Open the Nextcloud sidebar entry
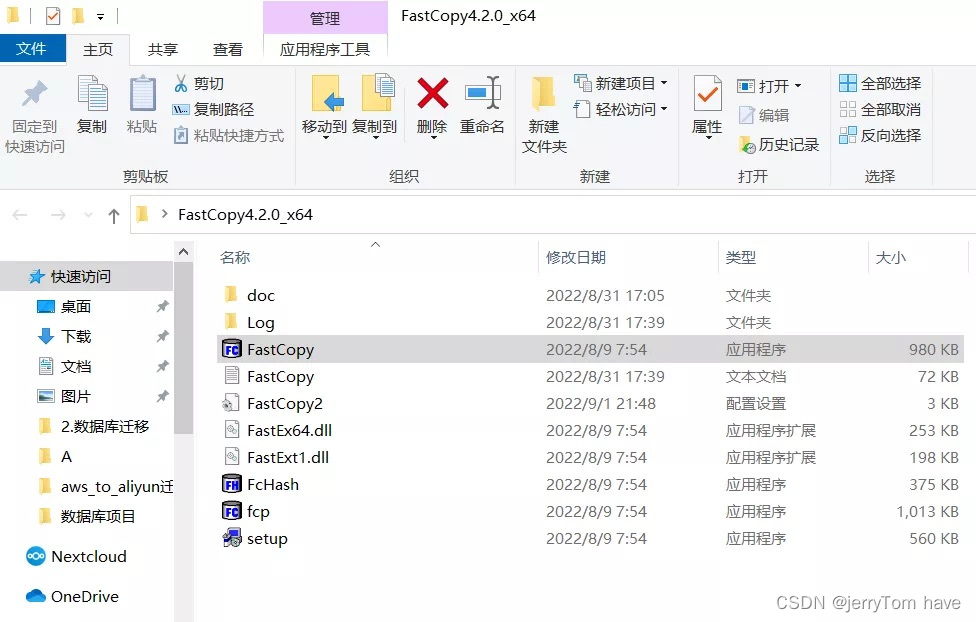 [76, 556]
